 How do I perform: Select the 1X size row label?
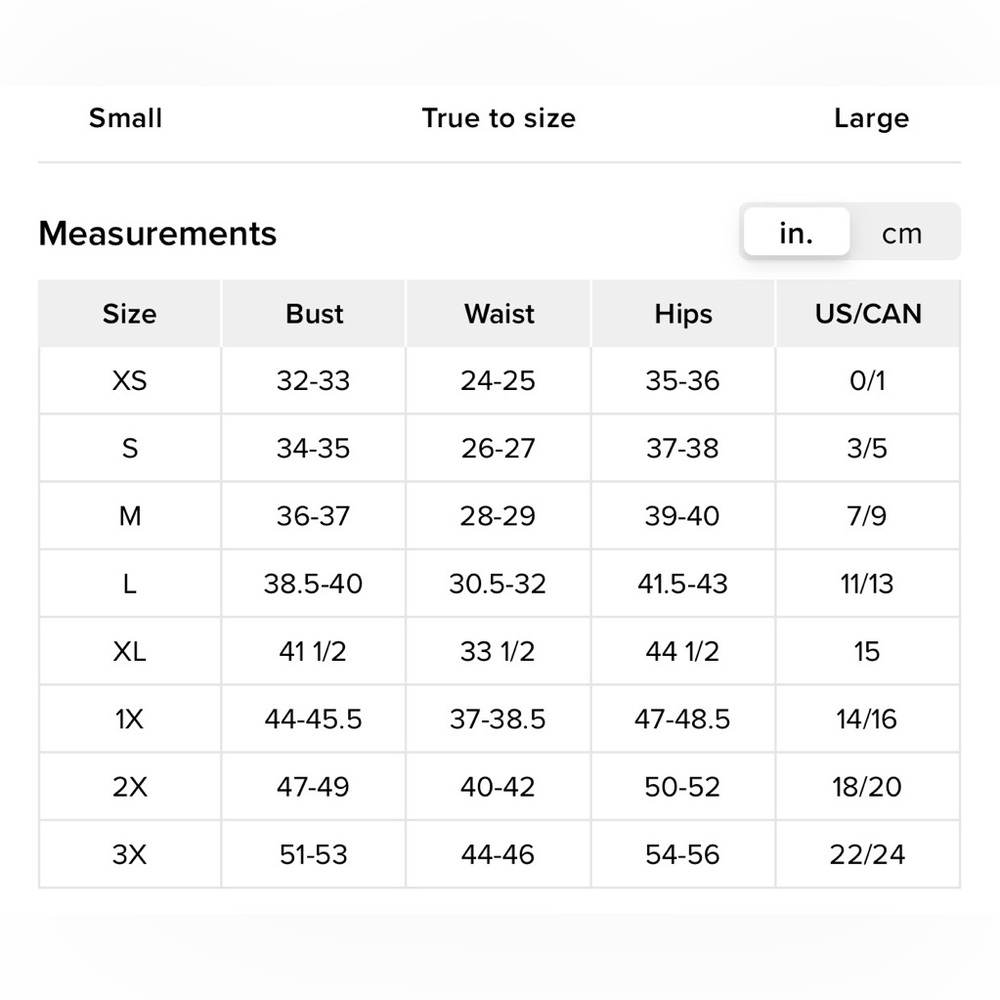click(x=129, y=719)
